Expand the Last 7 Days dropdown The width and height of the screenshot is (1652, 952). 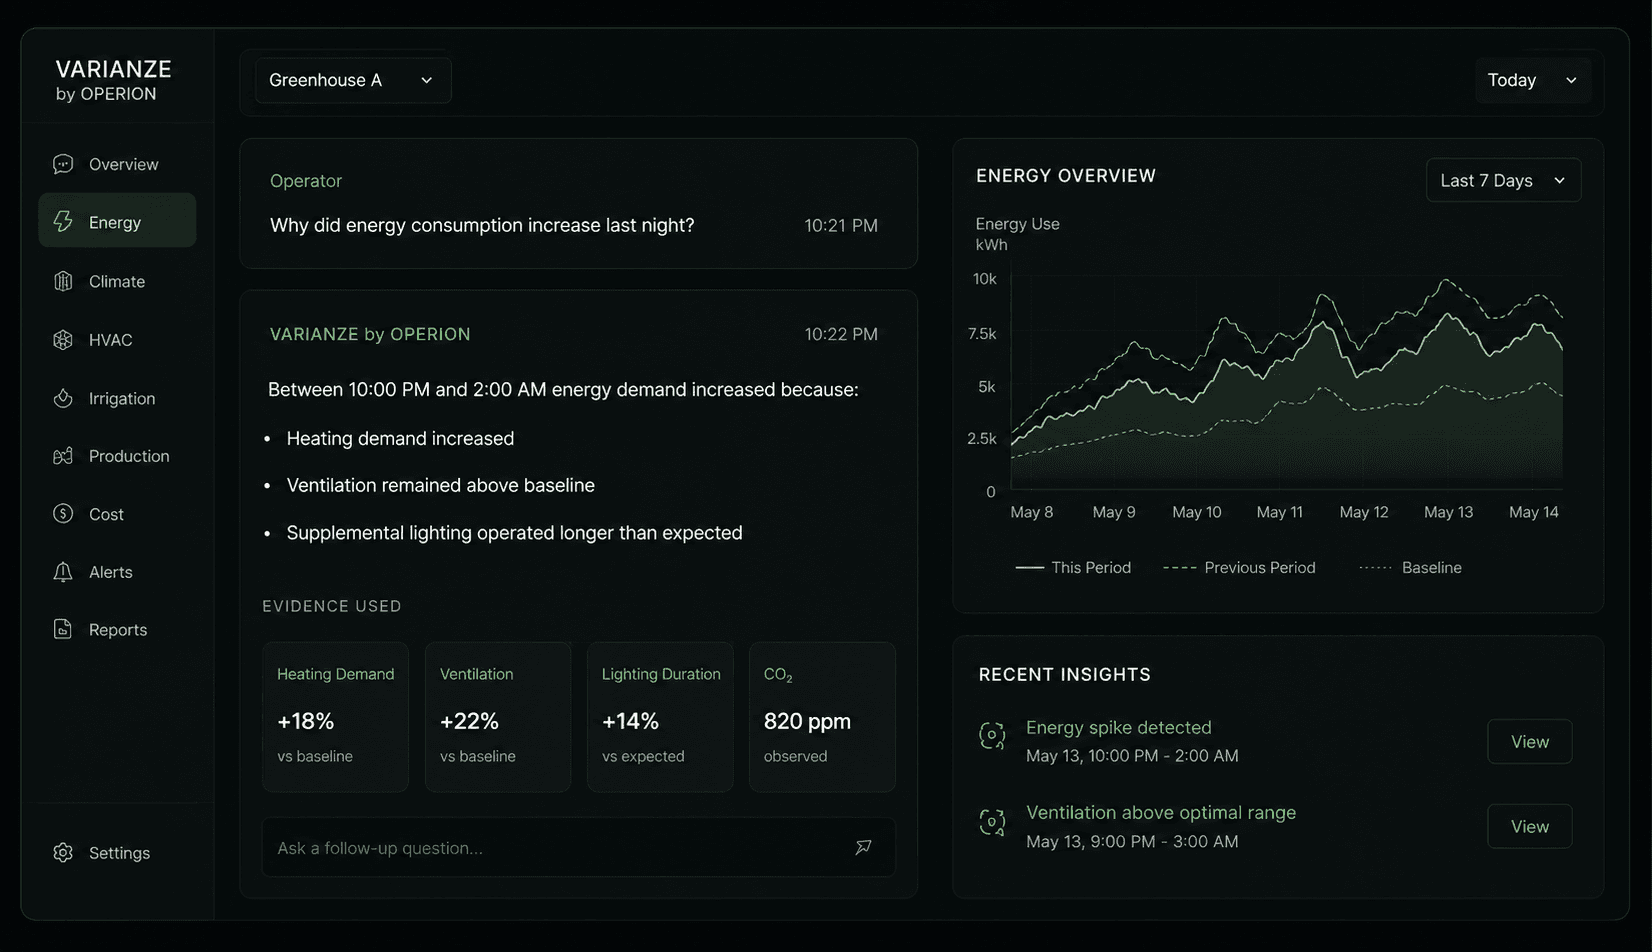coord(1503,180)
